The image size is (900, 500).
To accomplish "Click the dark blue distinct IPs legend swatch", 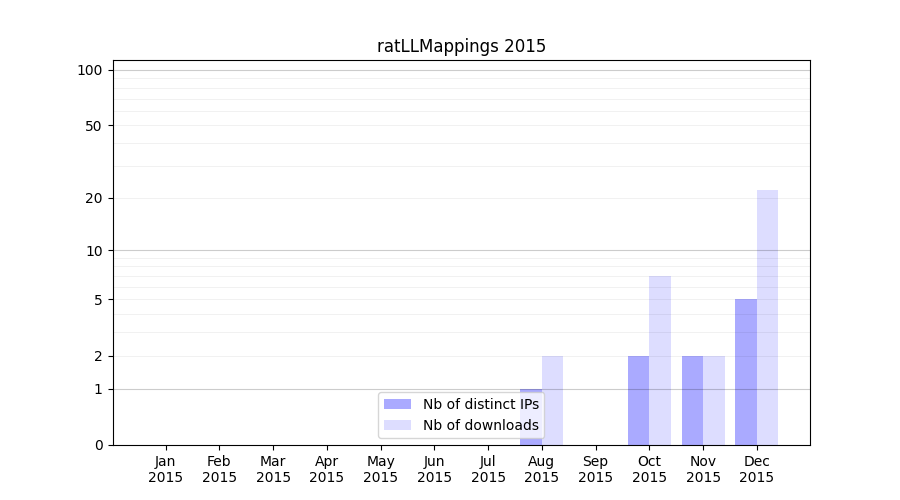I will [397, 404].
